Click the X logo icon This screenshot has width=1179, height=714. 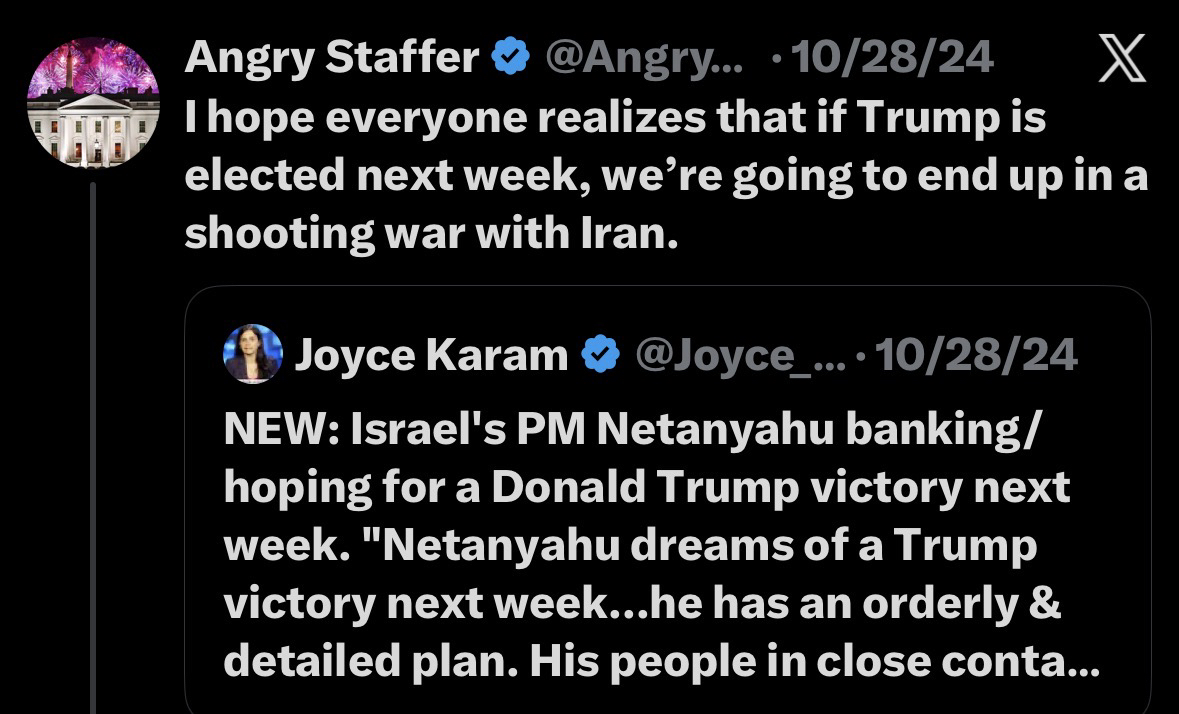point(1122,60)
